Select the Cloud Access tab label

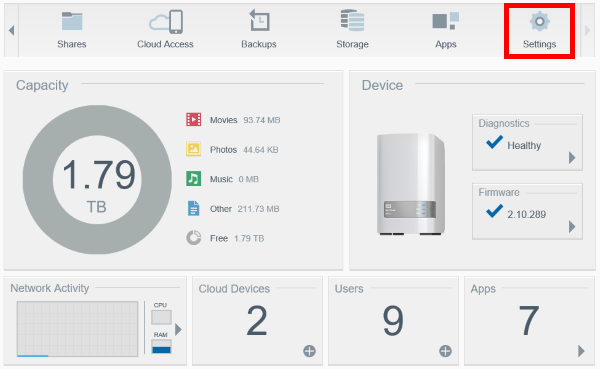pos(165,44)
